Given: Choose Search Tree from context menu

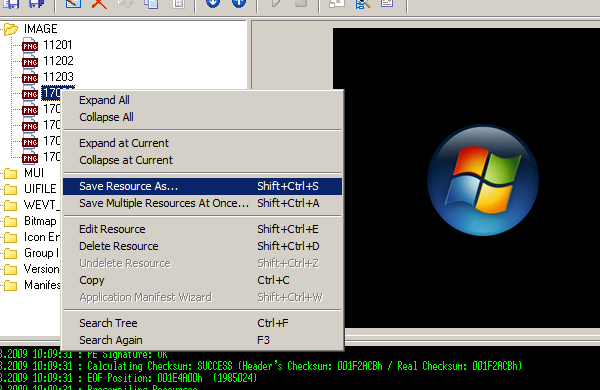Looking at the screenshot, I should coord(202,323).
